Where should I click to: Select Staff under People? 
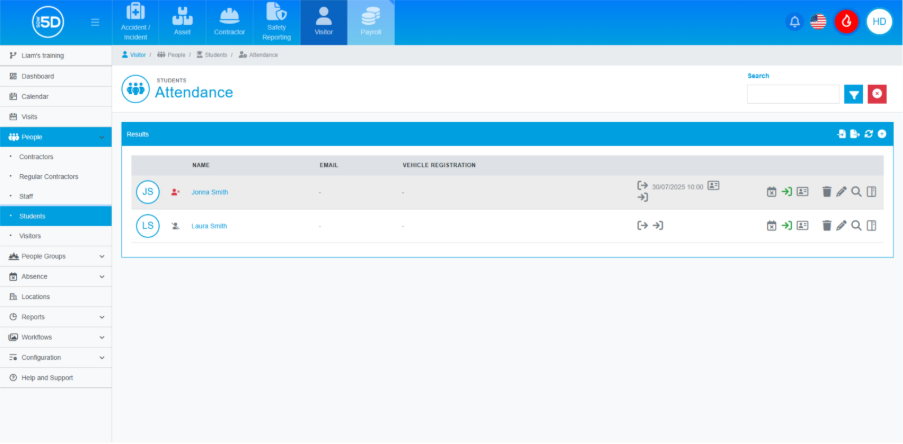coord(56,196)
